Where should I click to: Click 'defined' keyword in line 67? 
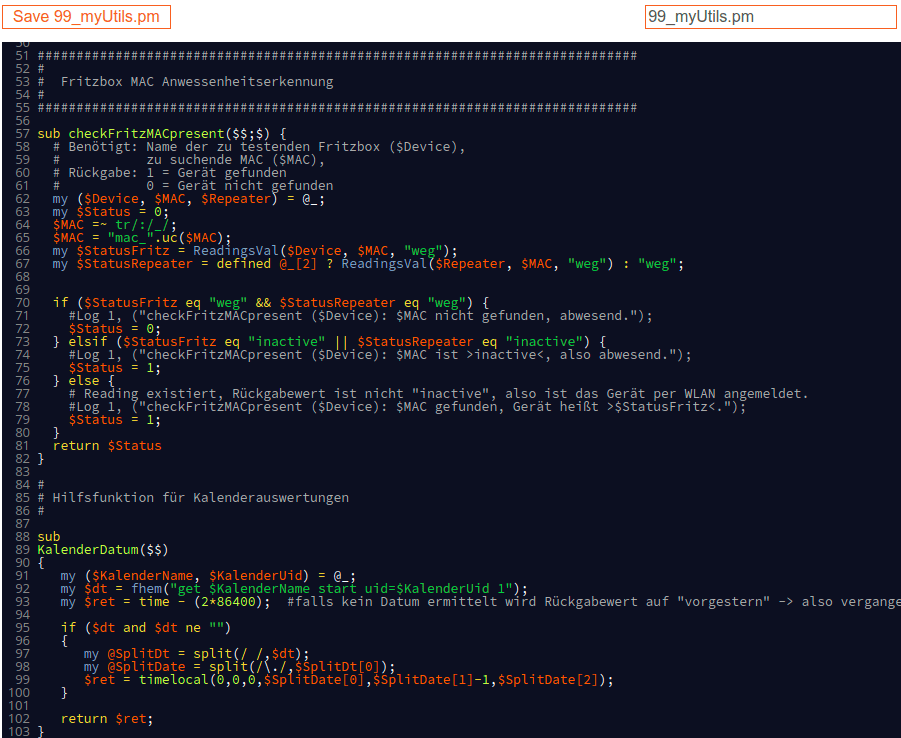coord(244,264)
